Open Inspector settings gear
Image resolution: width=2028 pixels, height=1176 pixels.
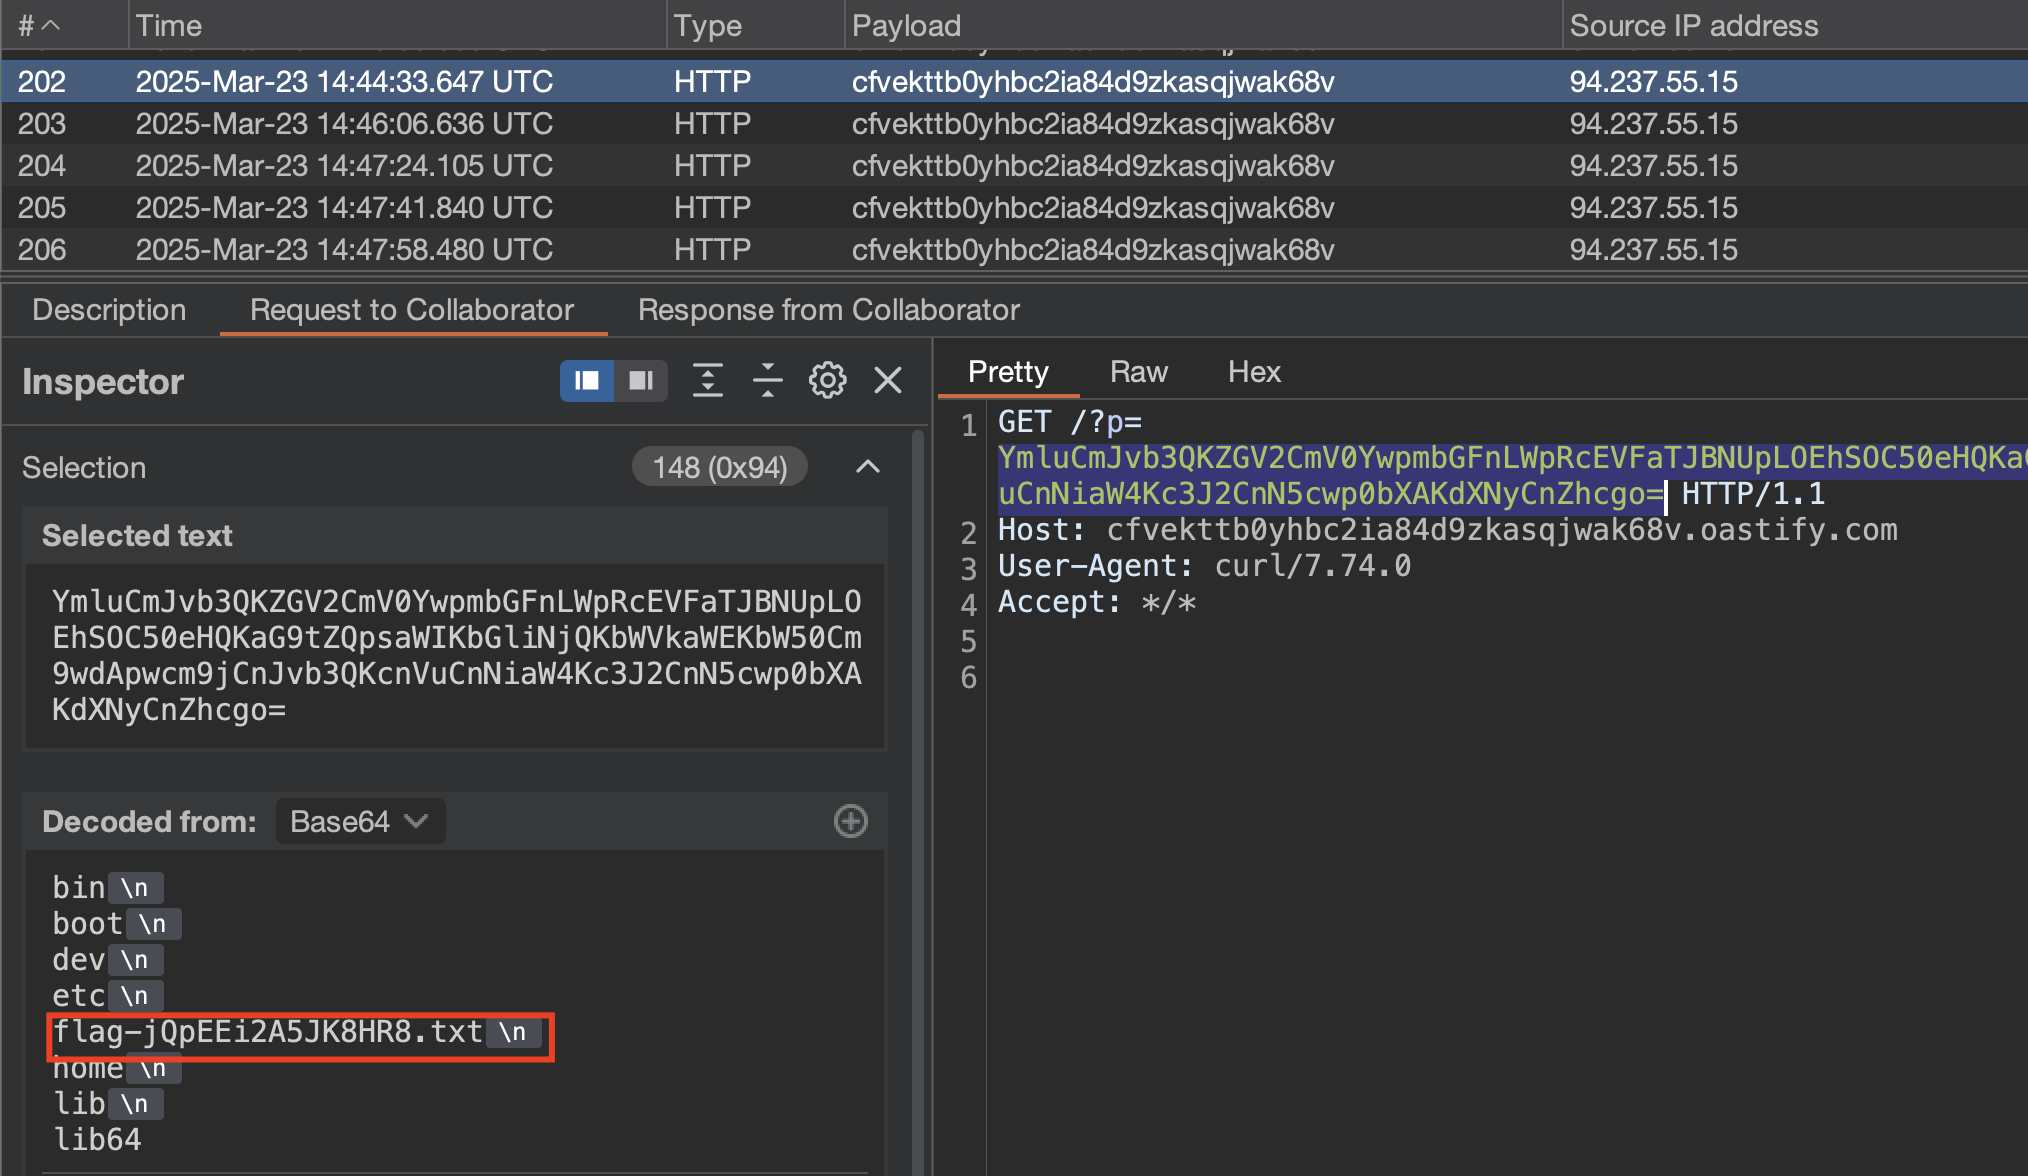(x=827, y=381)
